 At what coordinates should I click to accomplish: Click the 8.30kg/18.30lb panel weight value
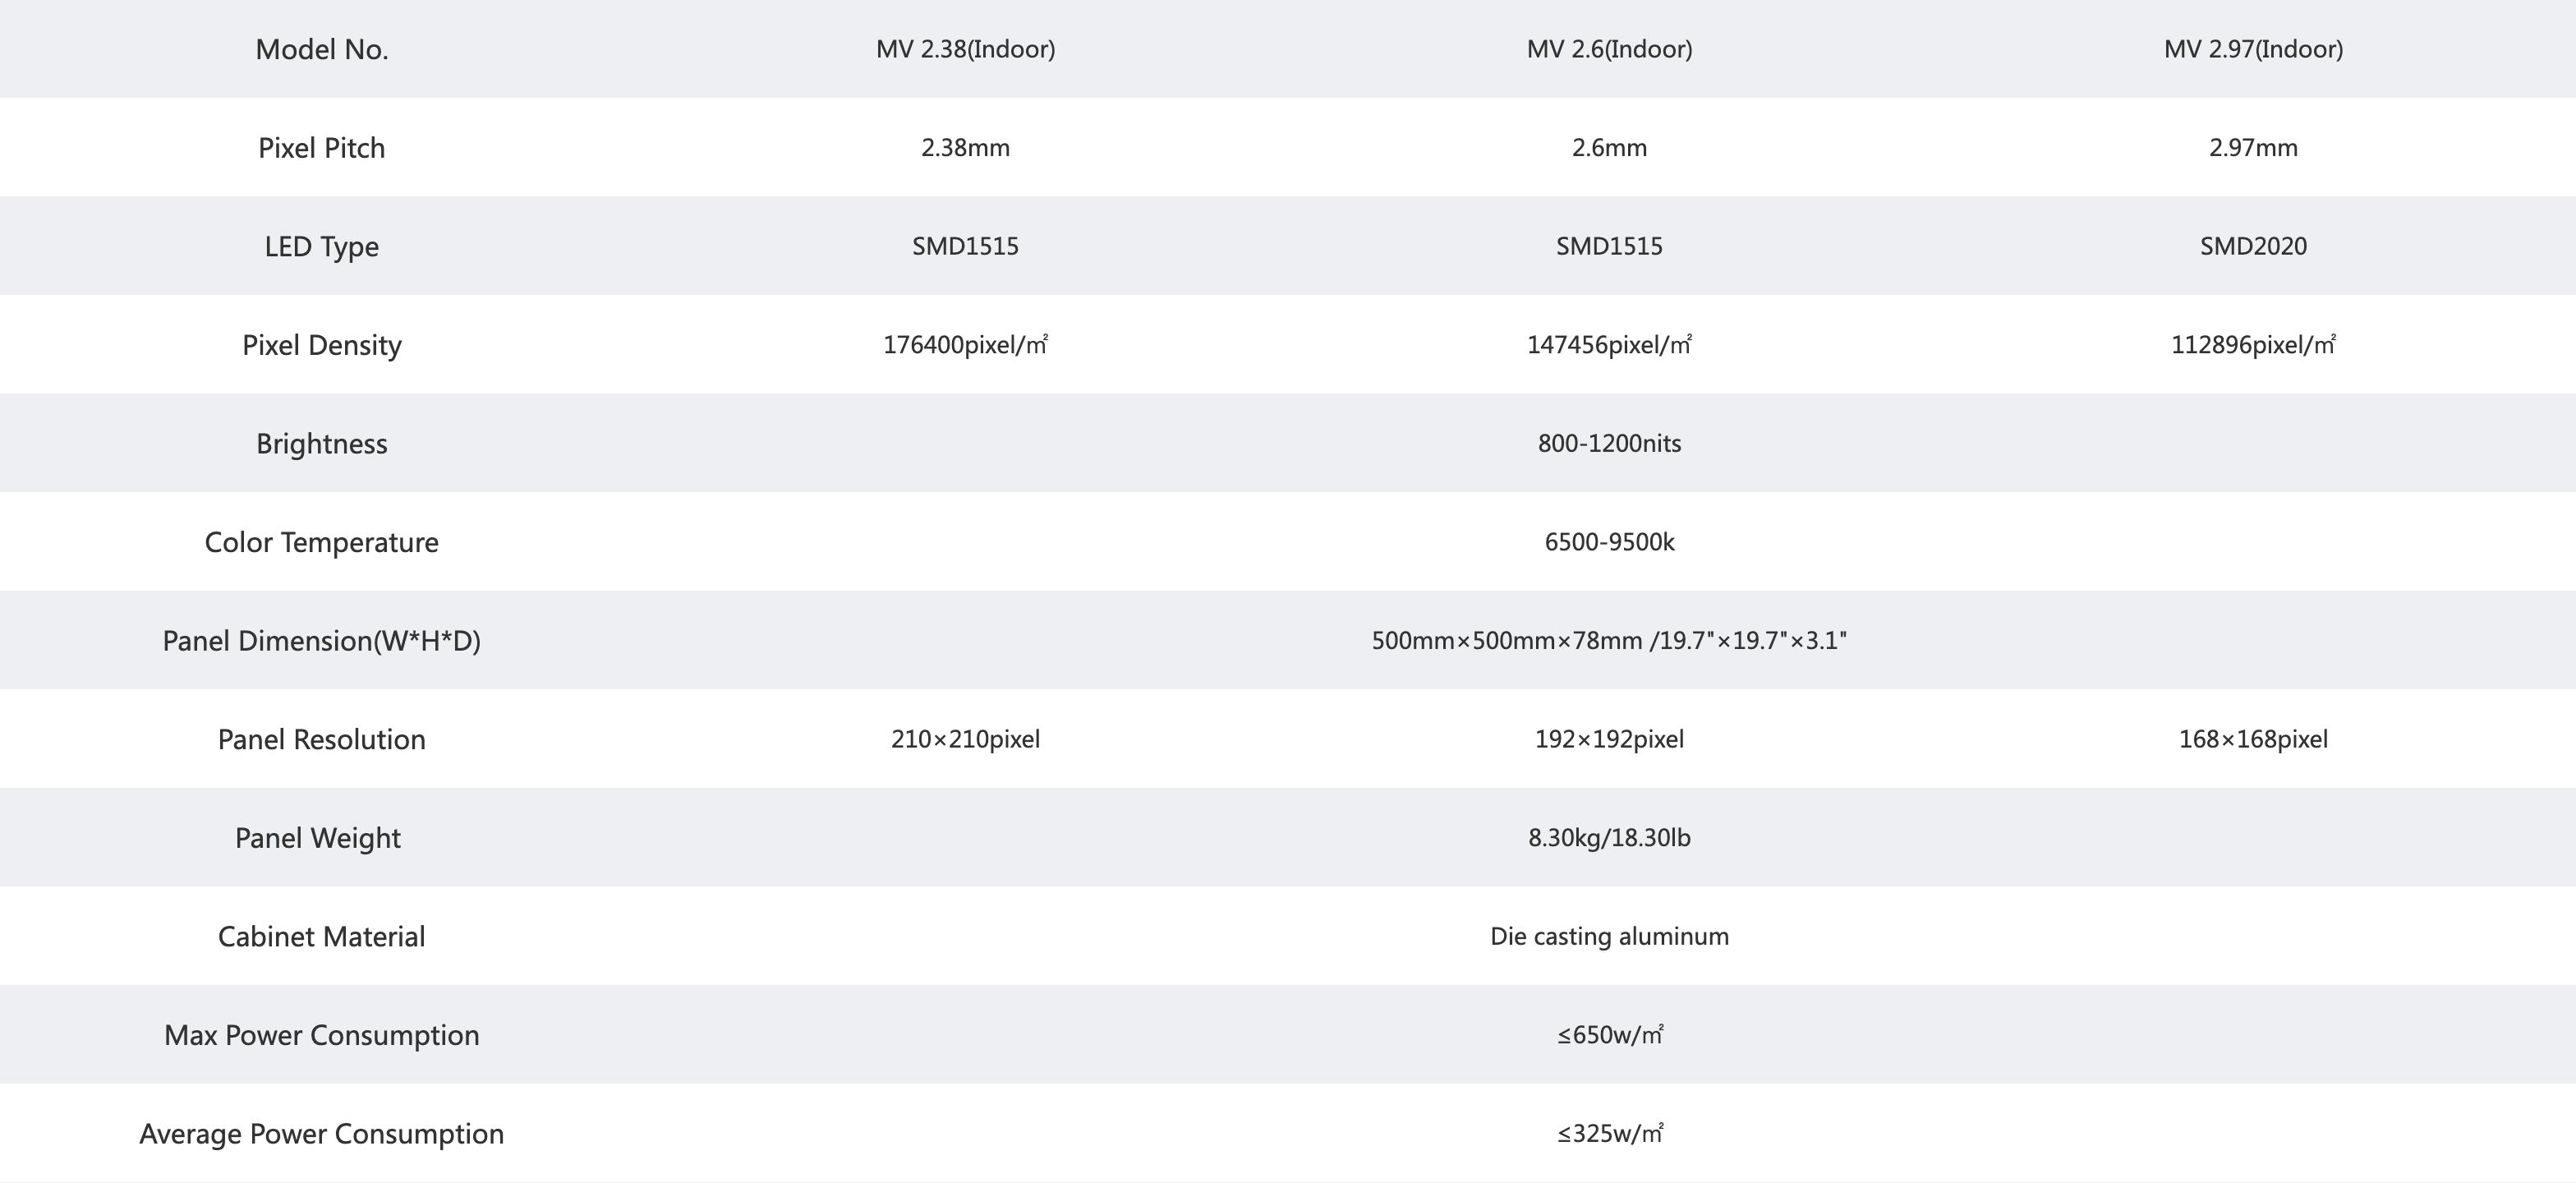point(1609,838)
